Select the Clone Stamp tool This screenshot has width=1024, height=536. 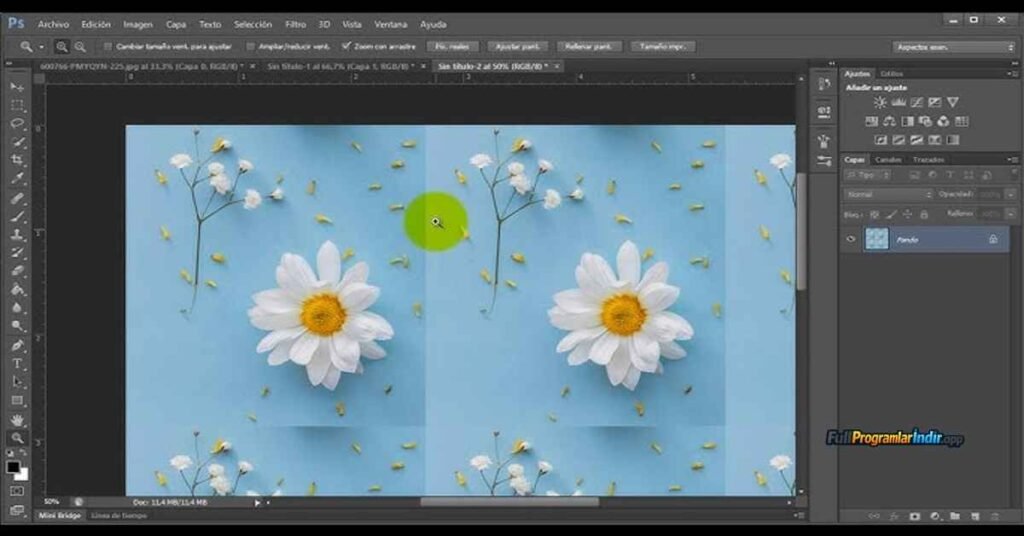coord(17,235)
